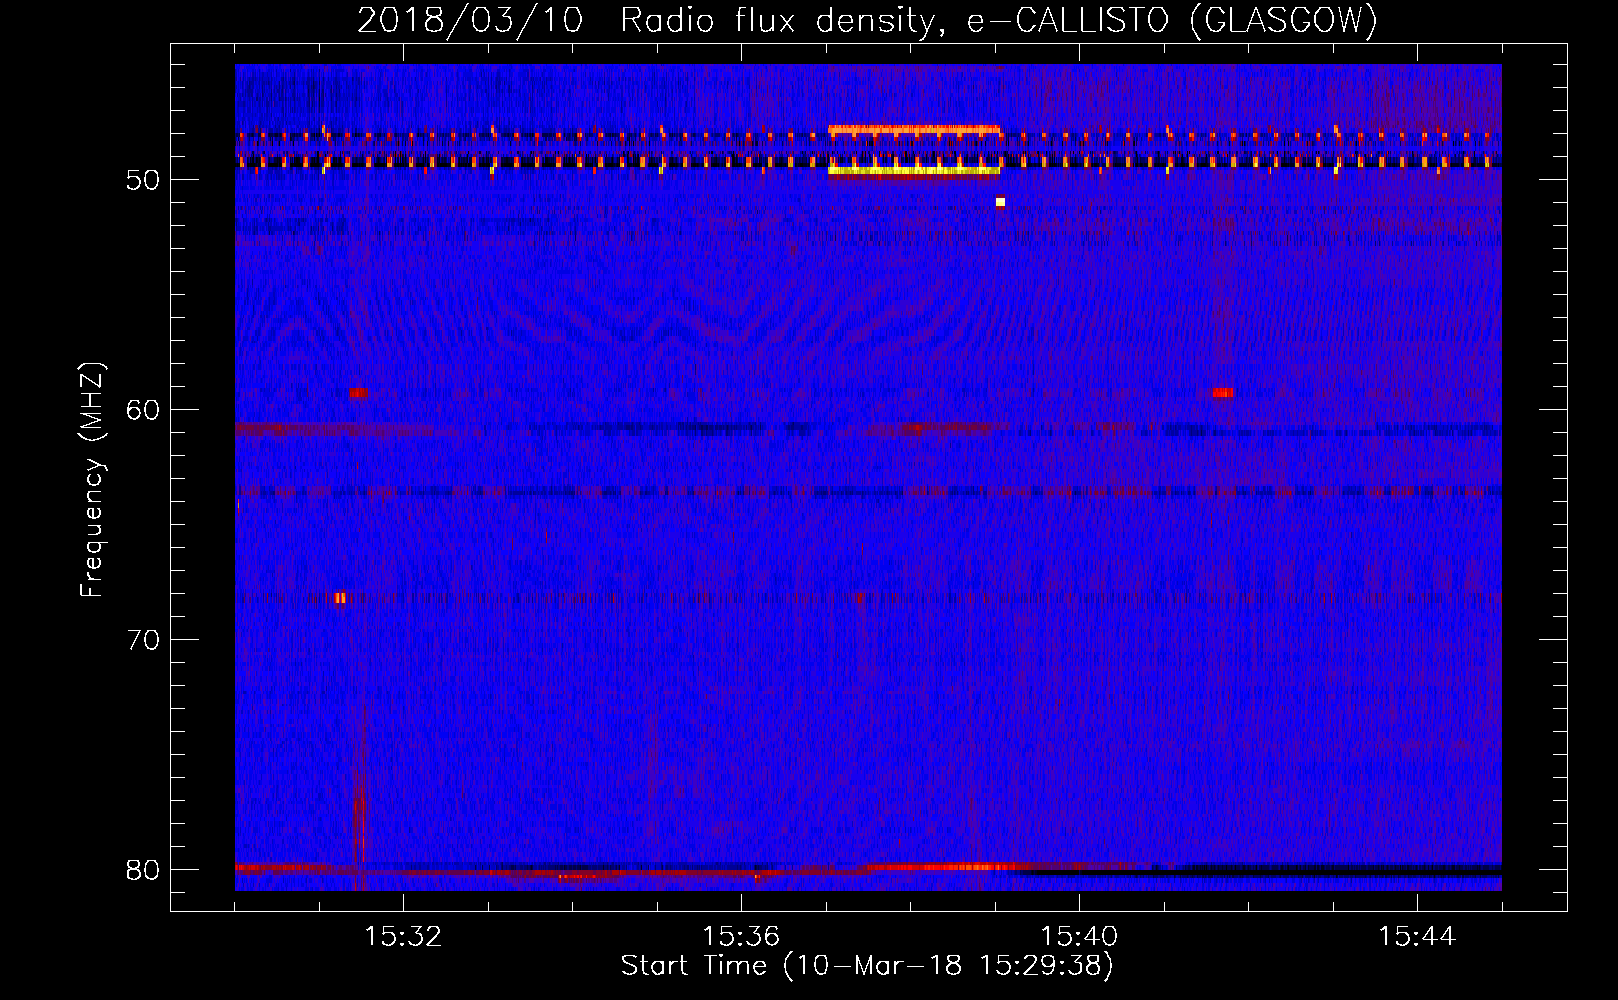Click the 80 MHz frequency tick label
Image resolution: width=1618 pixels, height=1000 pixels.
pos(143,870)
